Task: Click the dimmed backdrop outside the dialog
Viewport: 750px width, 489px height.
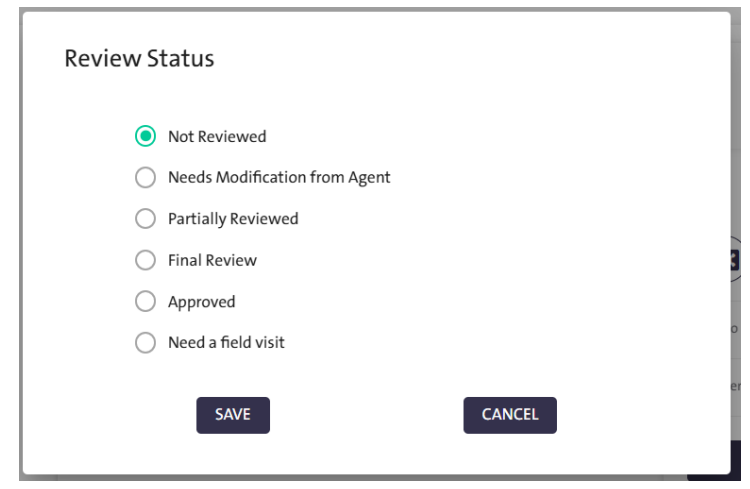Action: pyautogui.click(x=10, y=250)
